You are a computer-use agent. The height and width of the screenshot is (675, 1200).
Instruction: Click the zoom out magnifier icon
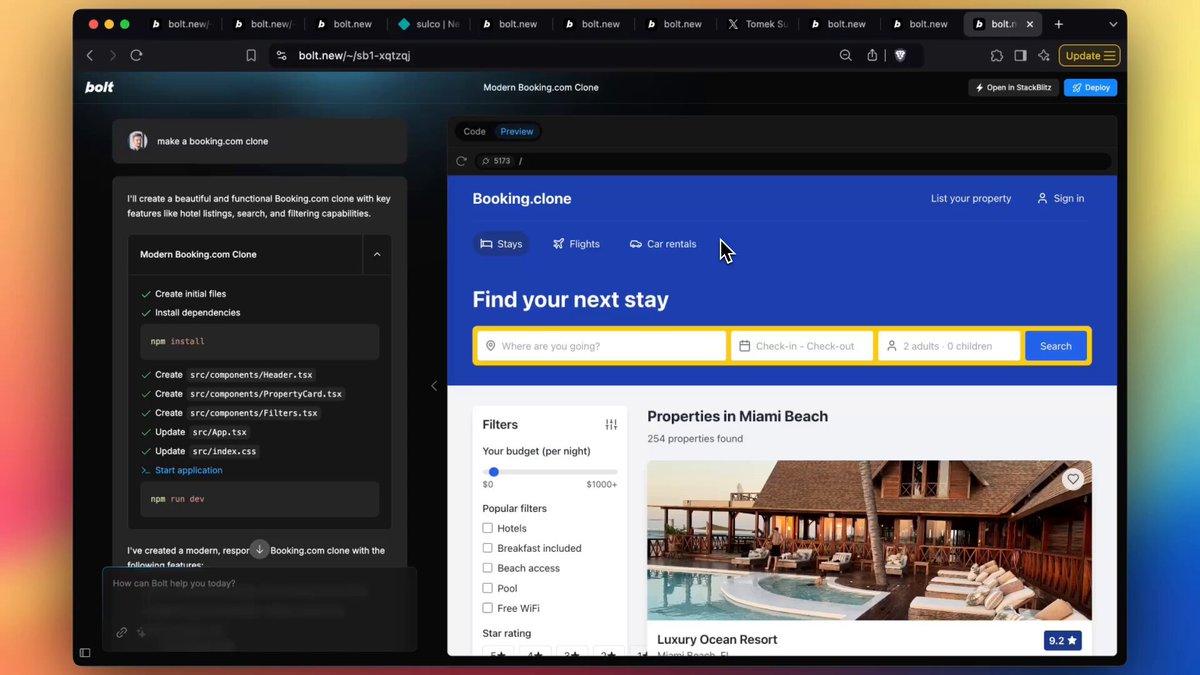click(x=846, y=56)
